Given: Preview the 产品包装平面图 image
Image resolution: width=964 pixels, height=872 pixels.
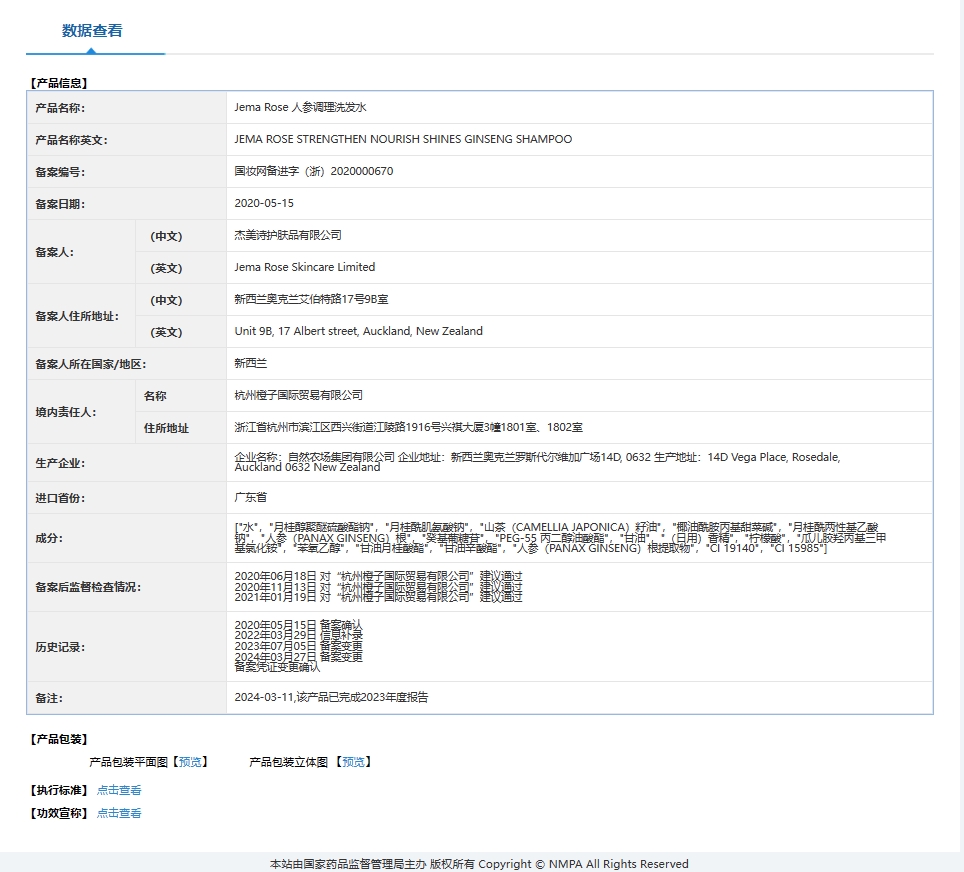Looking at the screenshot, I should point(190,762).
